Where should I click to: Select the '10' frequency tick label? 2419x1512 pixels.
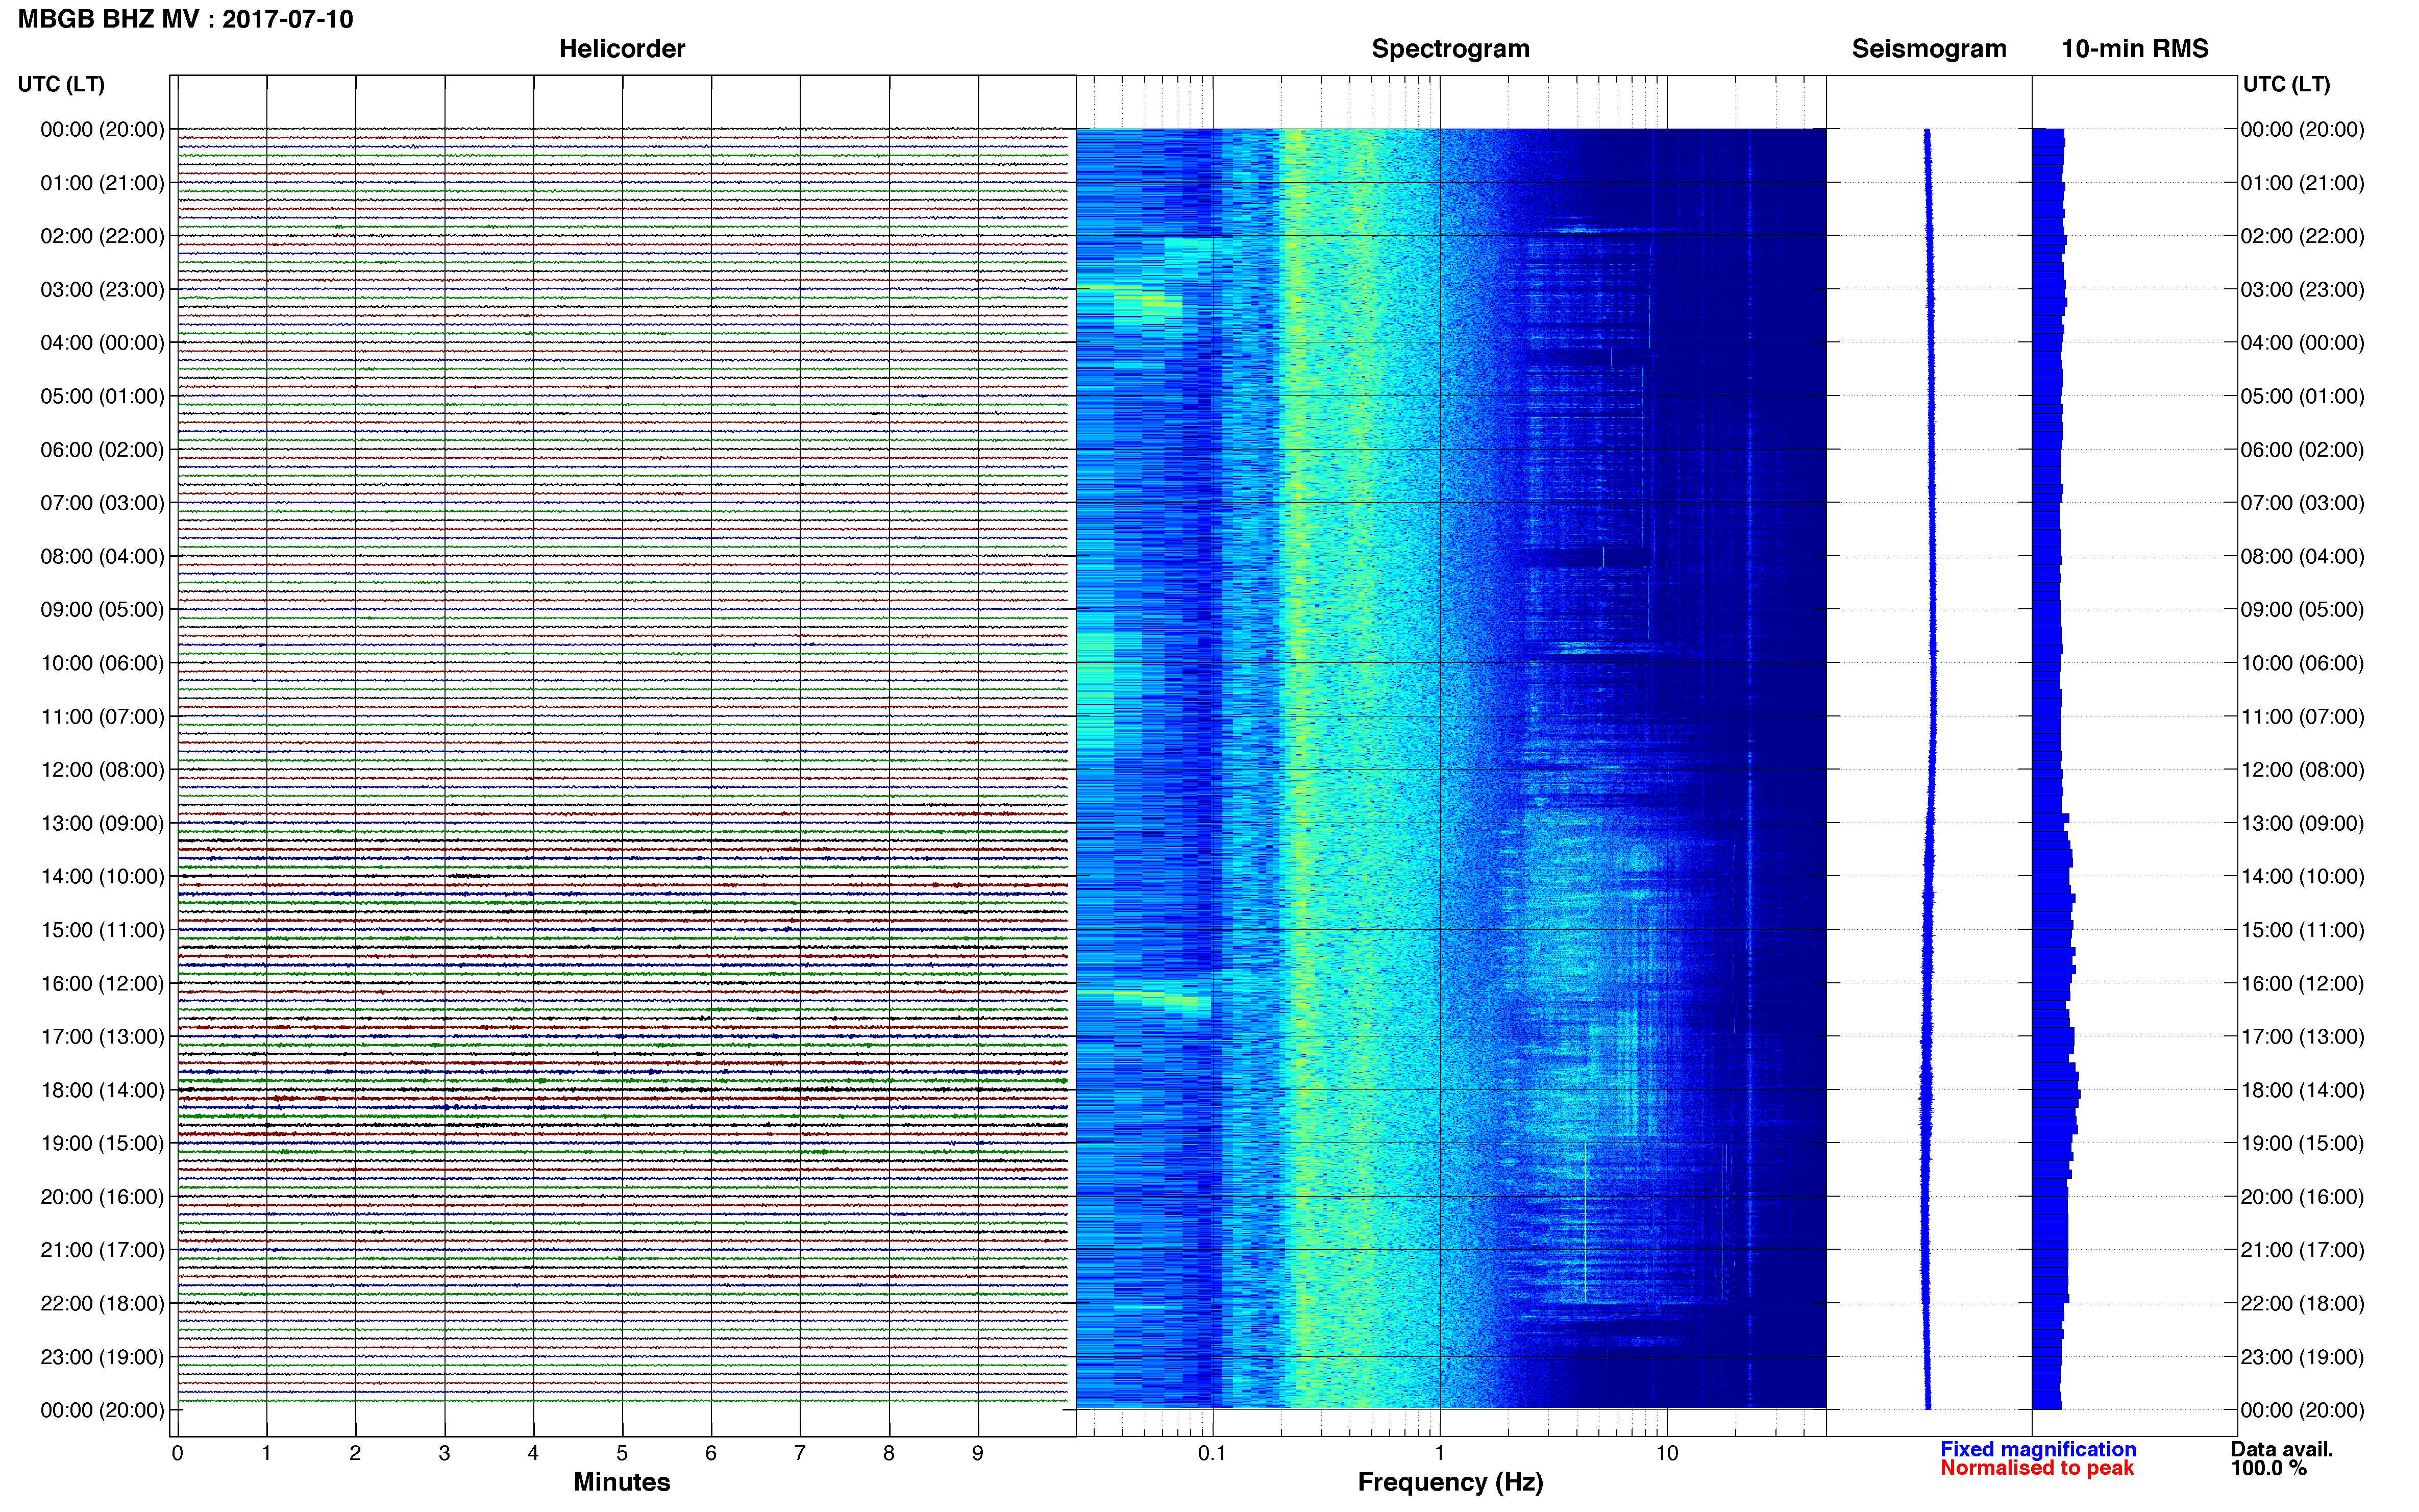point(1666,1453)
